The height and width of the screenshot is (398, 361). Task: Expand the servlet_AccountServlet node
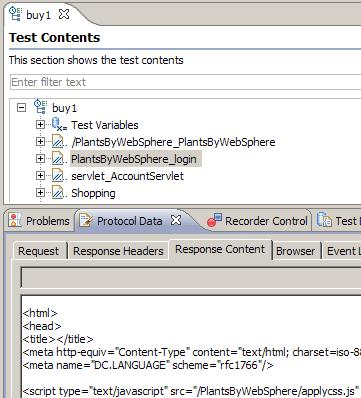40,176
